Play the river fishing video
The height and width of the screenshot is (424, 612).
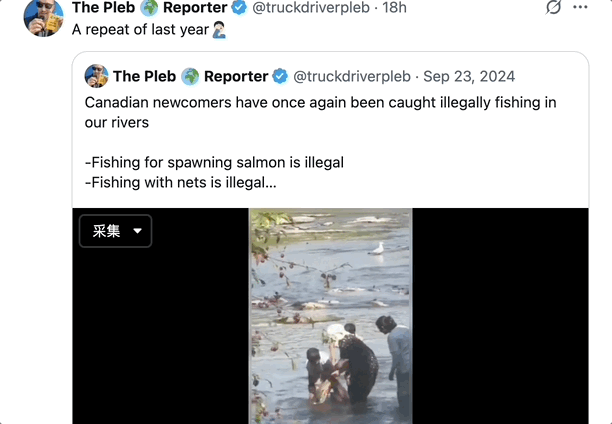click(x=330, y=316)
